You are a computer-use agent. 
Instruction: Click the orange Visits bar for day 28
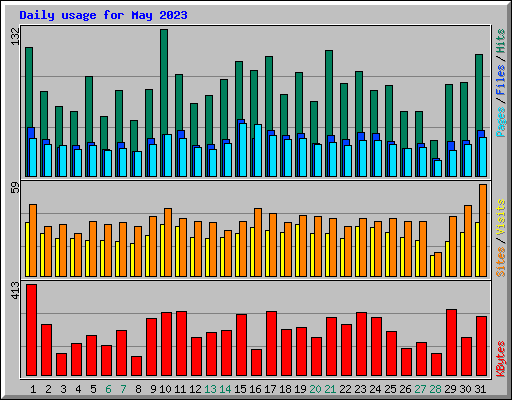[438, 264]
